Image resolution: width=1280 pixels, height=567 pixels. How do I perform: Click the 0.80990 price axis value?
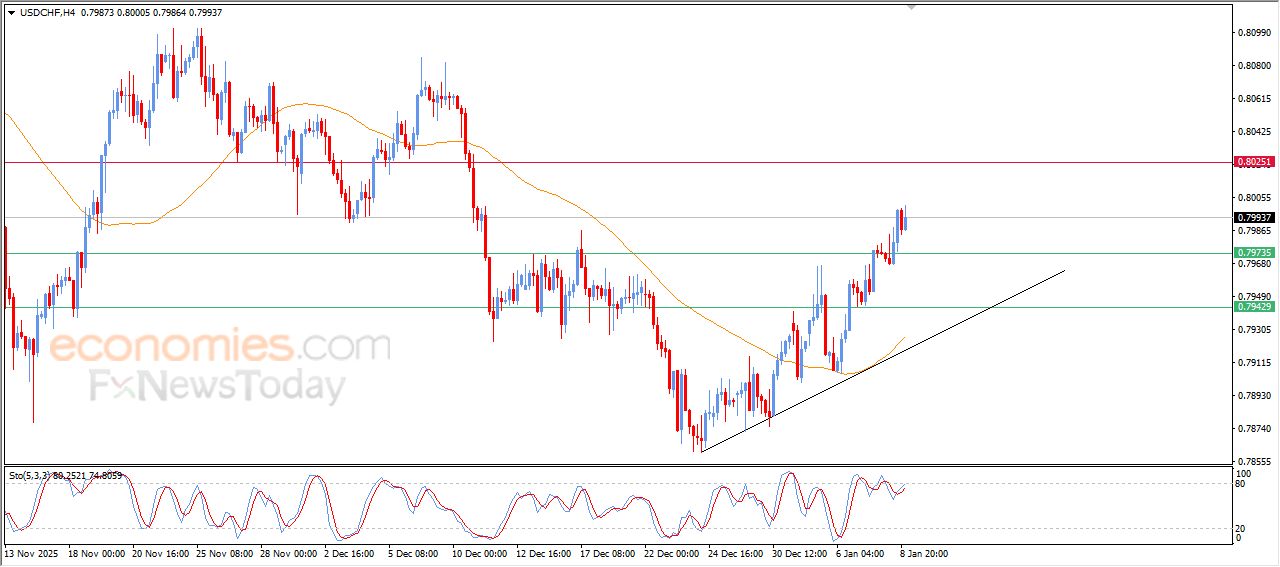[1253, 33]
